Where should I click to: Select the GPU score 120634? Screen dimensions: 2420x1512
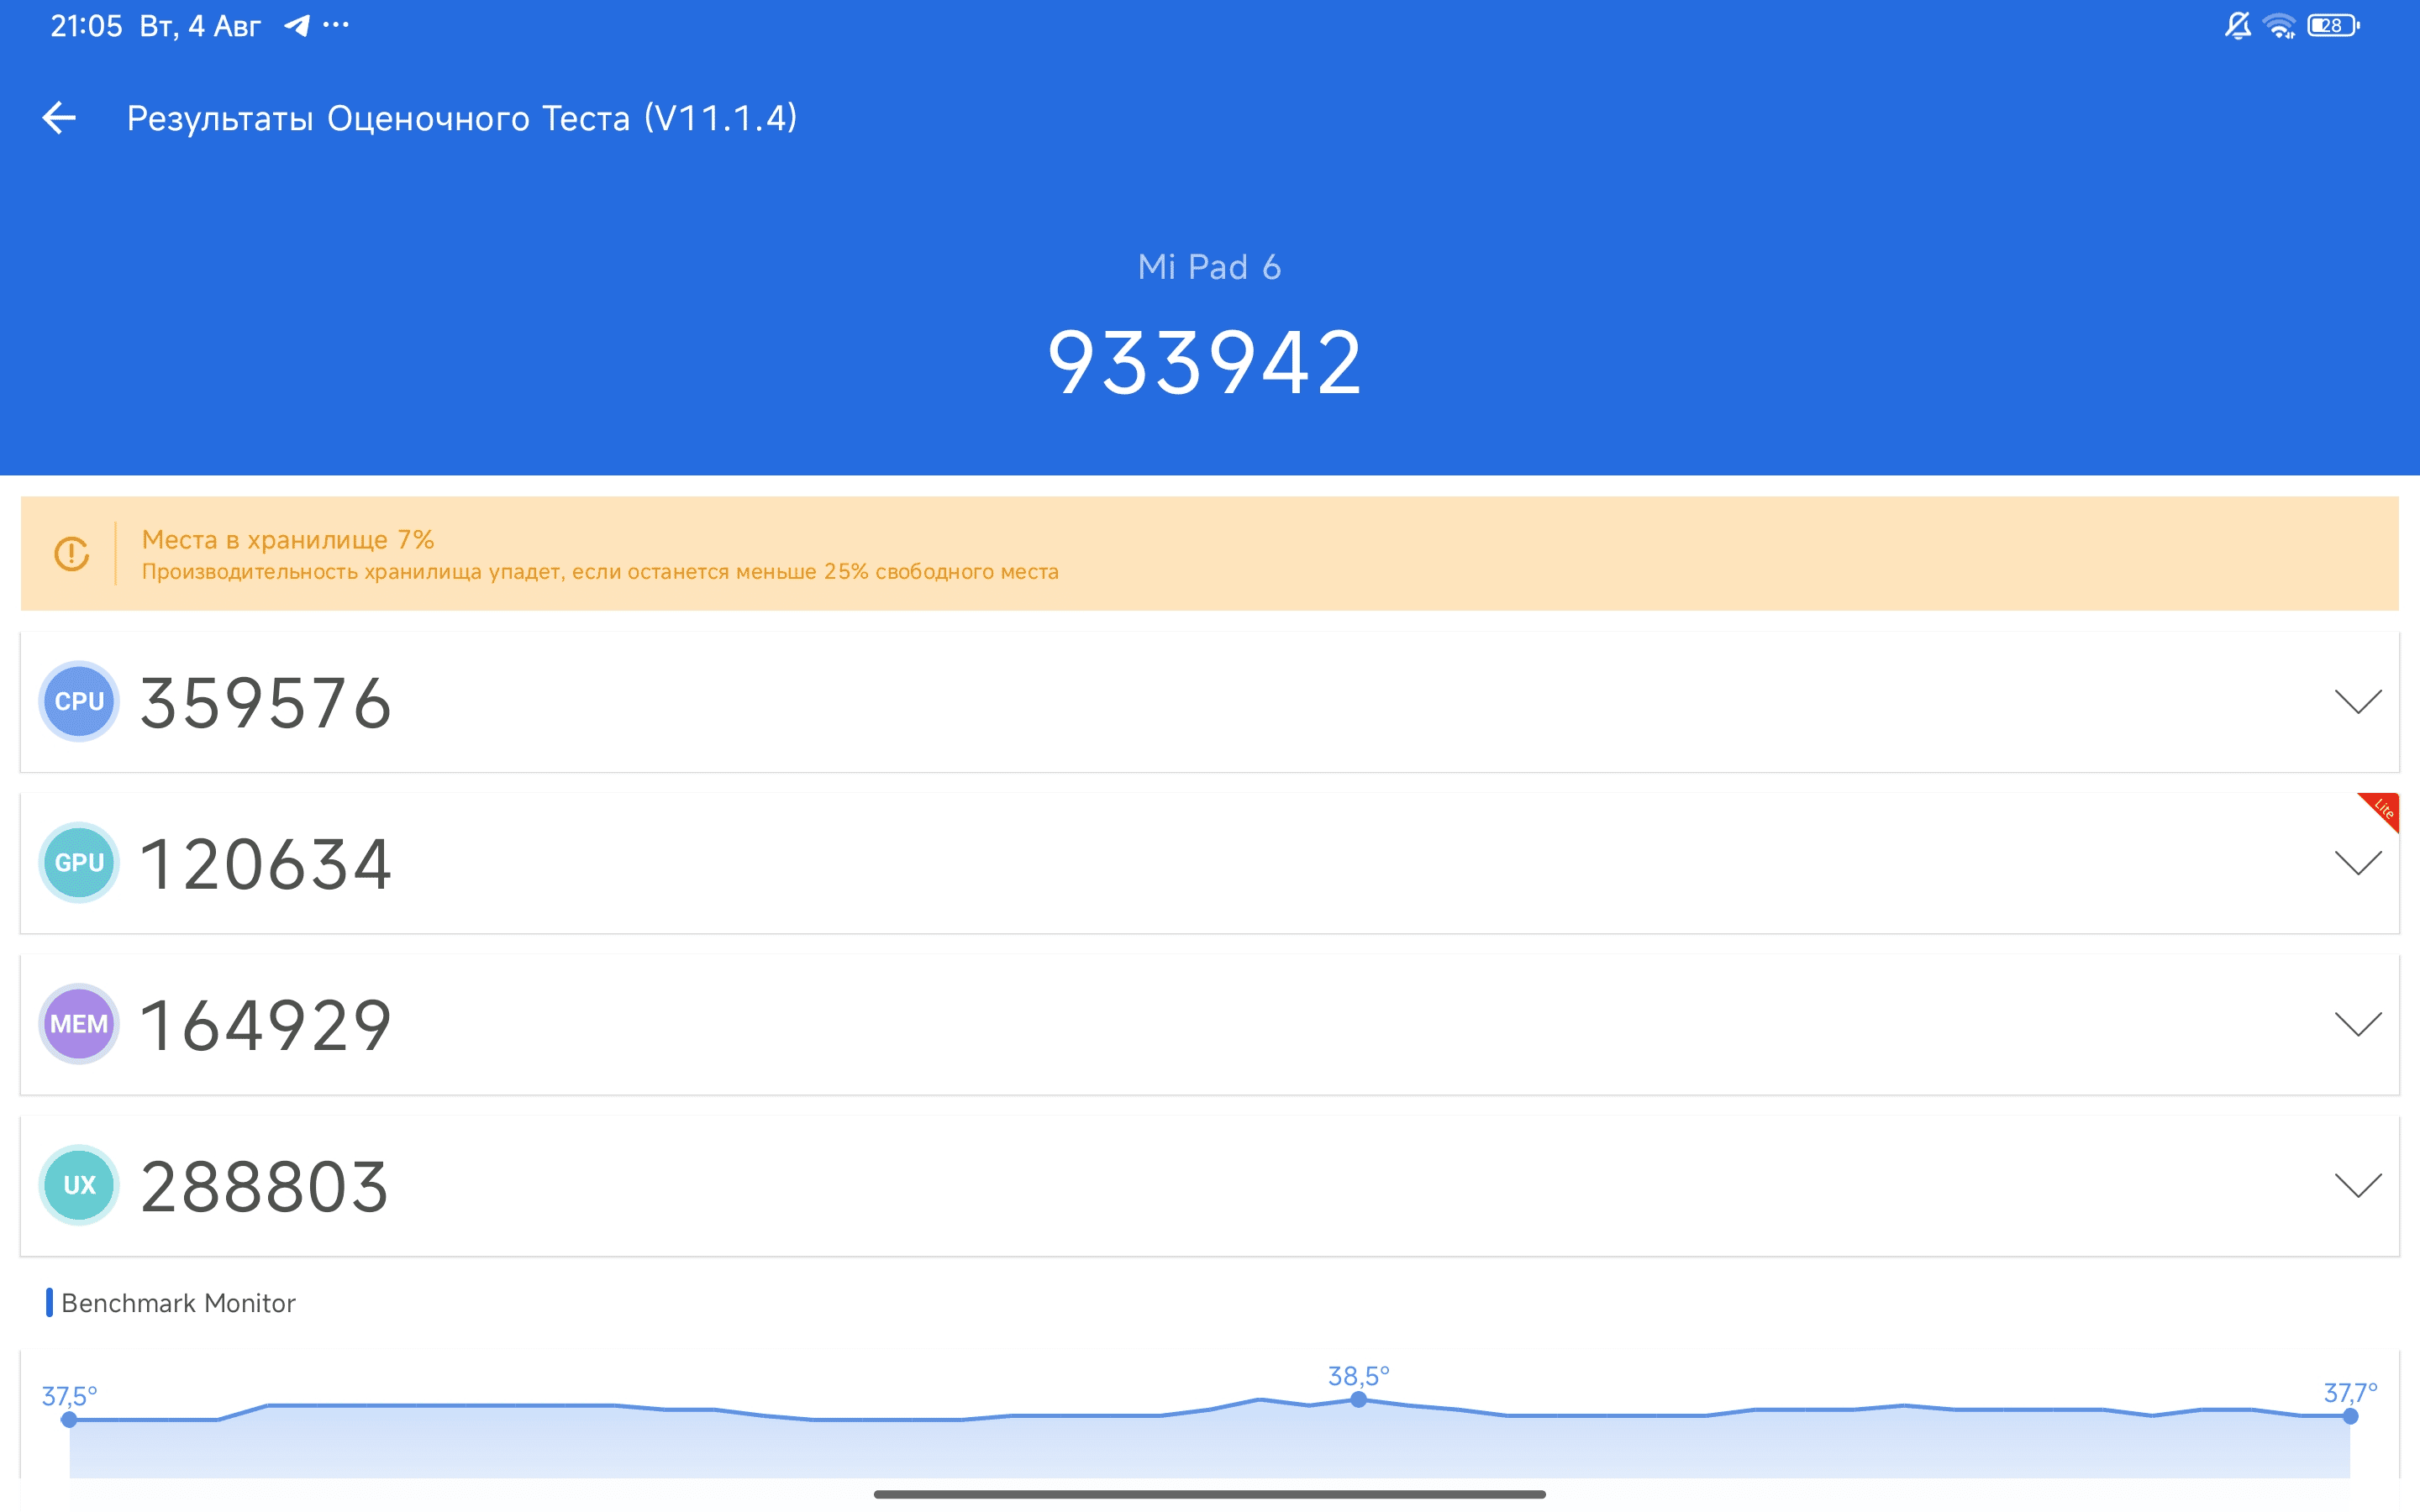pyautogui.click(x=265, y=864)
